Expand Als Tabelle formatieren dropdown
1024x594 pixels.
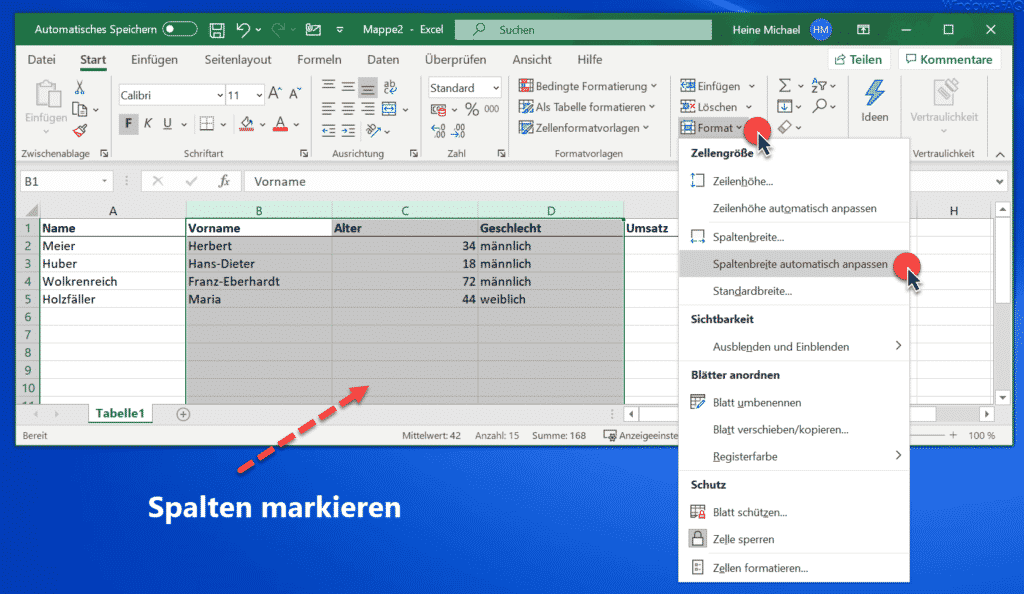pyautogui.click(x=652, y=107)
